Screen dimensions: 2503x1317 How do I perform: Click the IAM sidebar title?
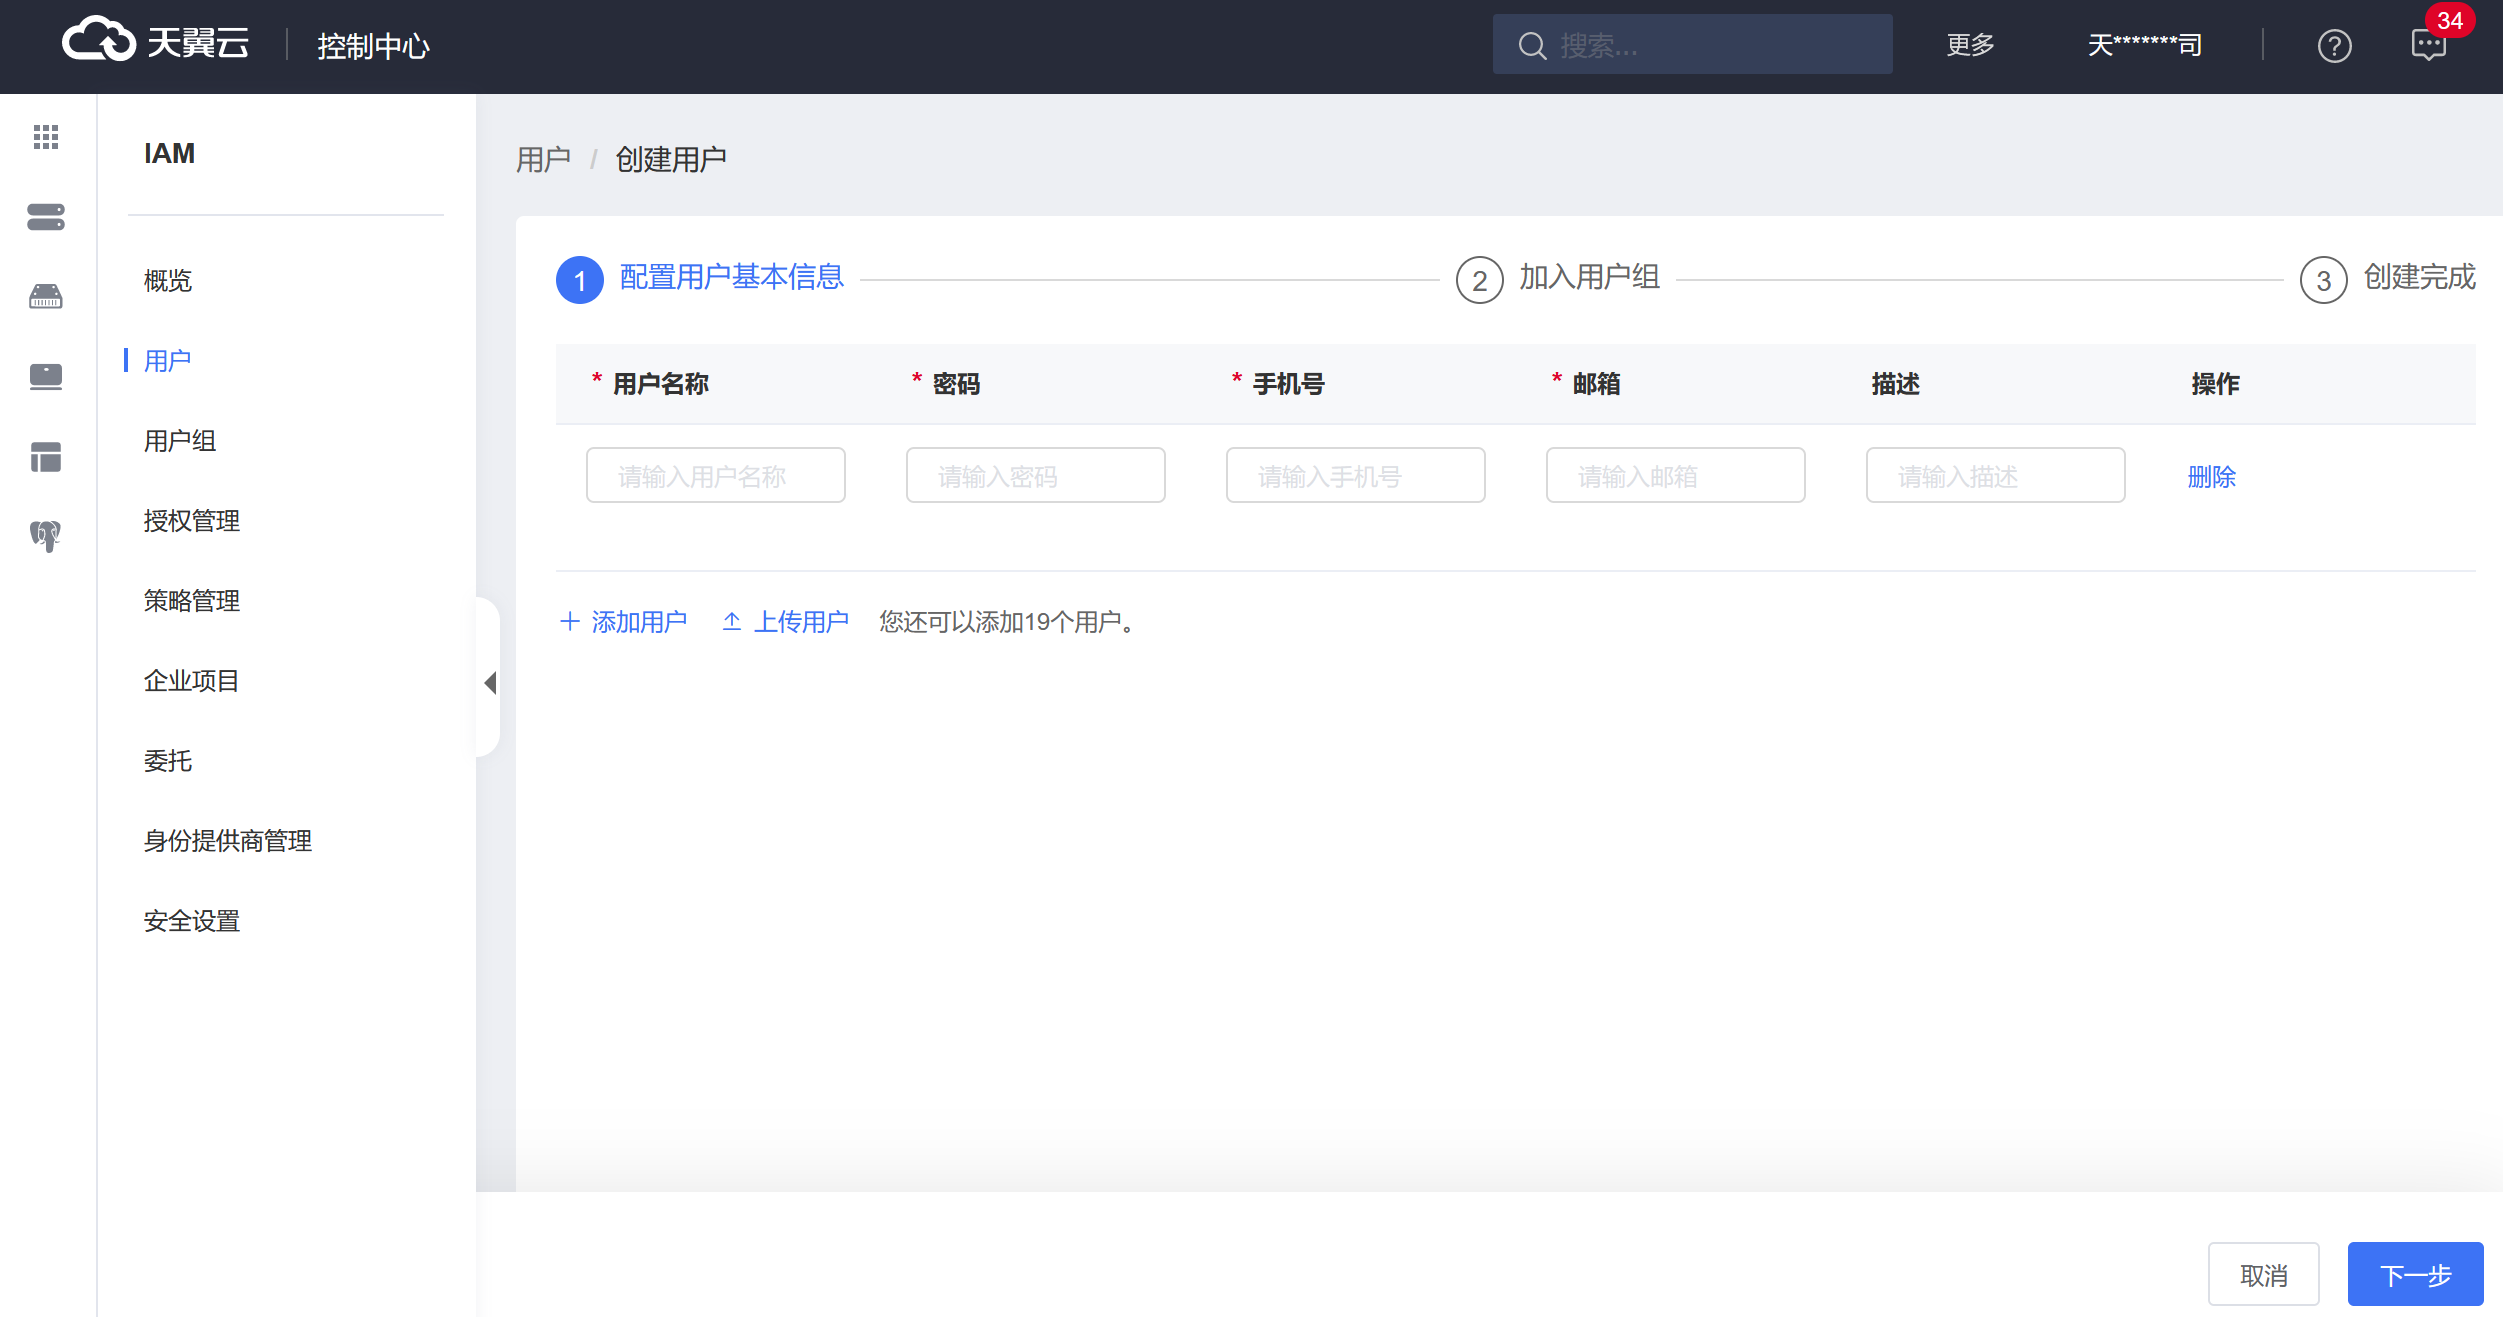(x=170, y=154)
